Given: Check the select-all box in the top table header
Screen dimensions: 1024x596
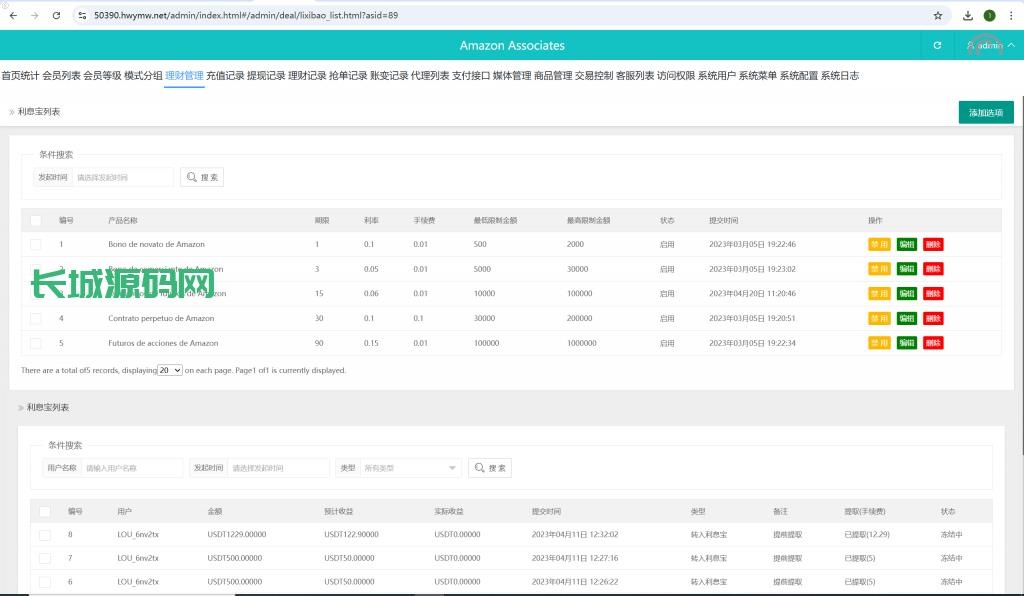Looking at the screenshot, I should [36, 220].
